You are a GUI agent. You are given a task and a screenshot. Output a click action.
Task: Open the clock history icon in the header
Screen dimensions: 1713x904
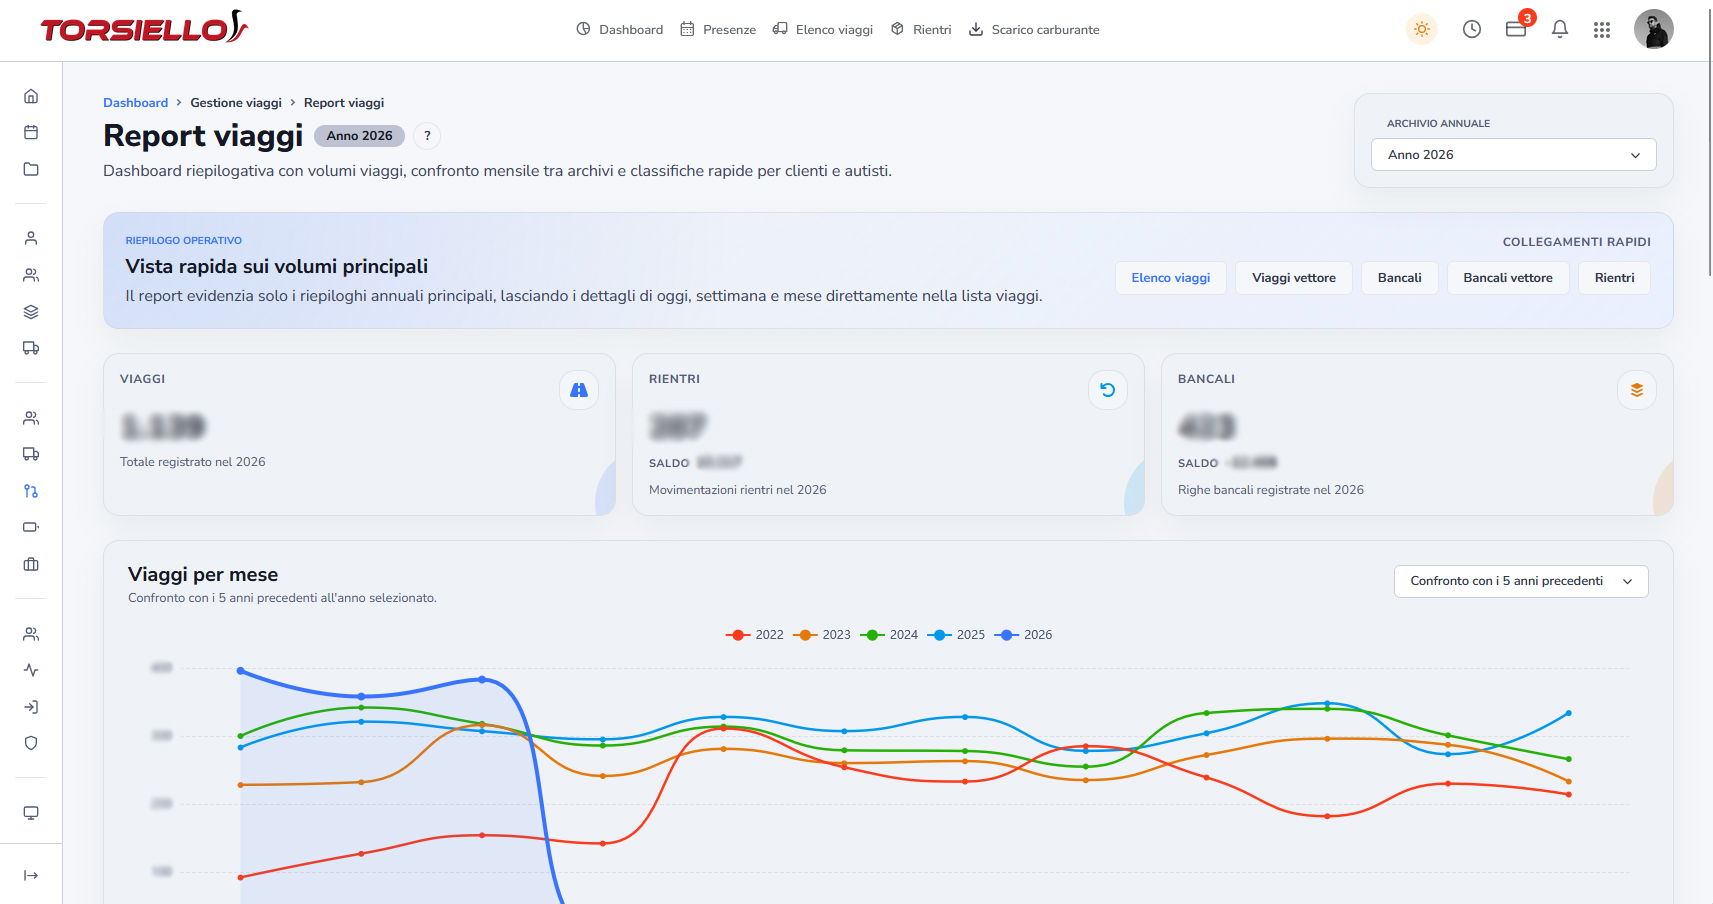click(1472, 30)
